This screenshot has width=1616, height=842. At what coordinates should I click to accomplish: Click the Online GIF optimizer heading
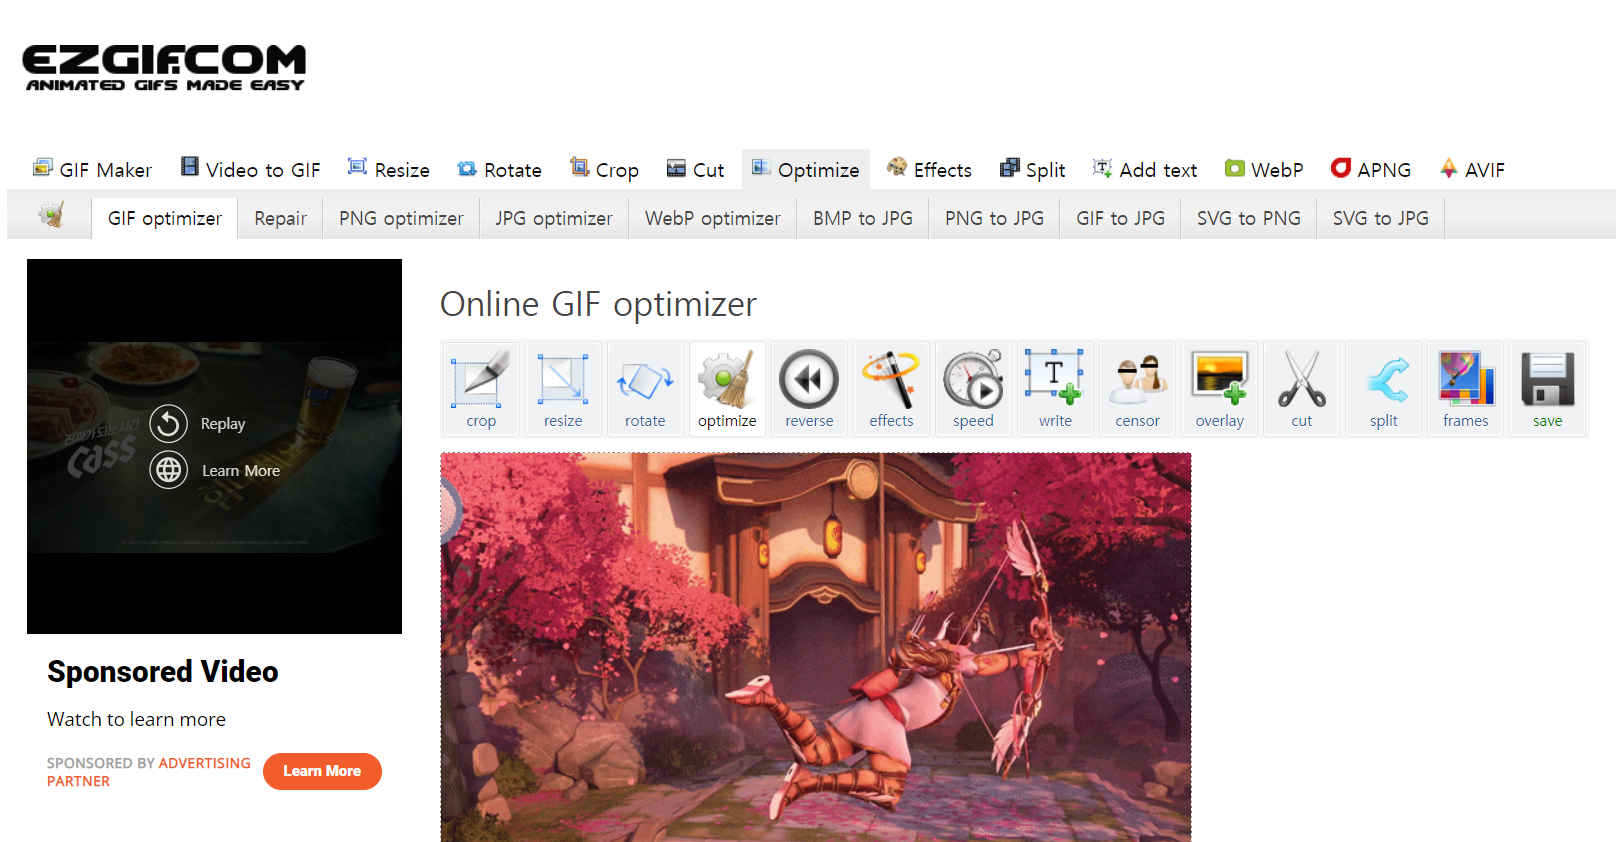tap(598, 304)
